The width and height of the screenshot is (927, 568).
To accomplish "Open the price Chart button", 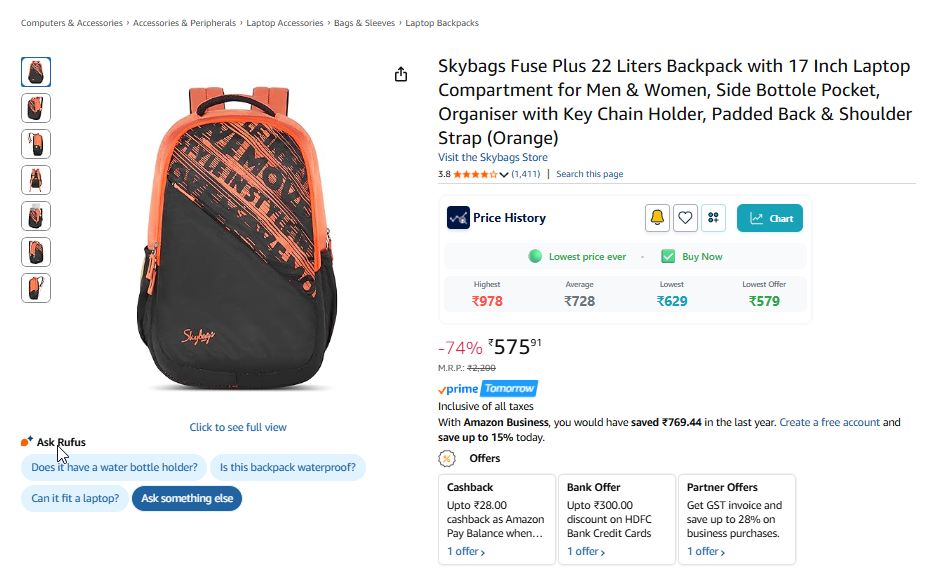I will coord(770,218).
